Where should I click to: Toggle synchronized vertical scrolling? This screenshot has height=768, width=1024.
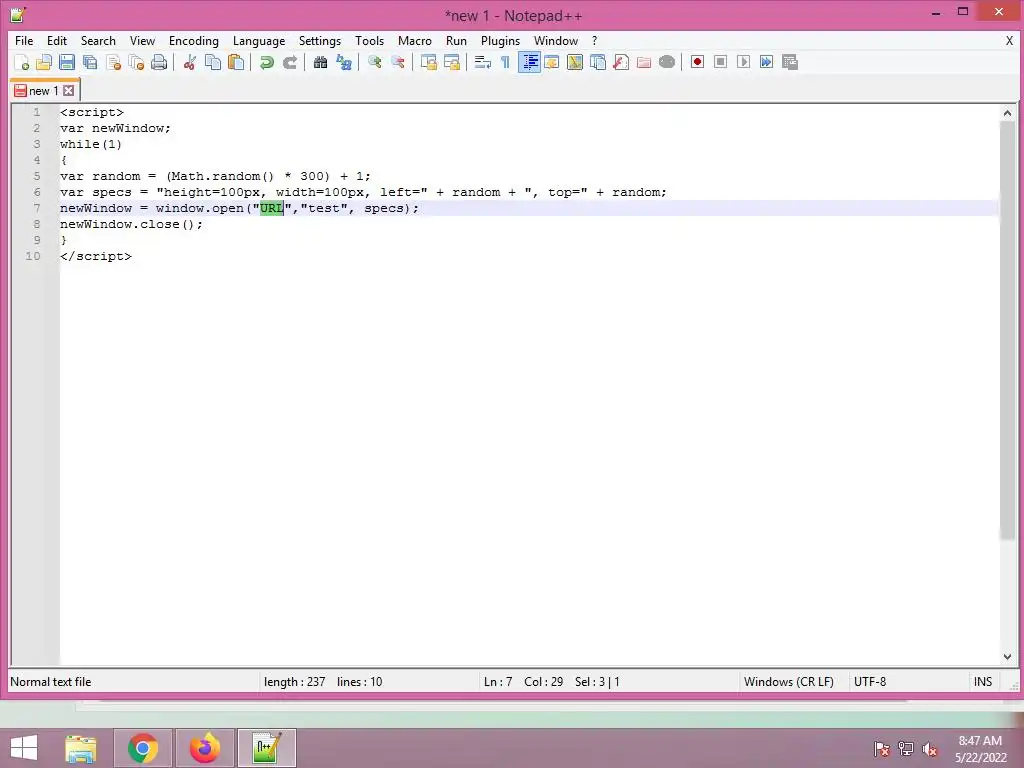click(x=428, y=62)
